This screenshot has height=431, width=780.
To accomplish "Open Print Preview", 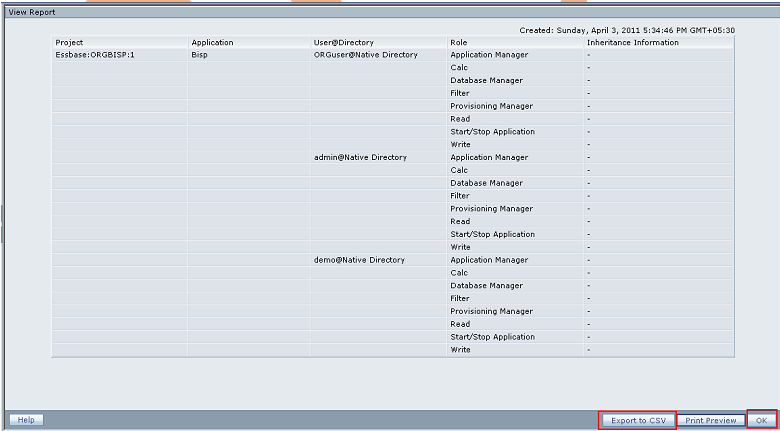I will [x=711, y=421].
